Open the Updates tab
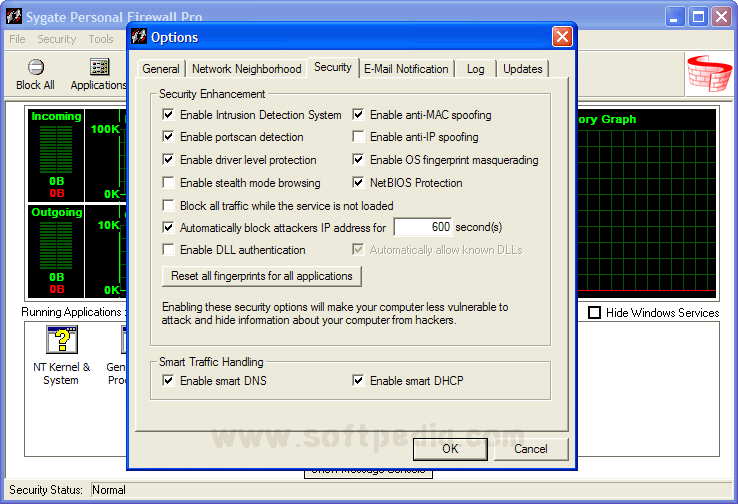This screenshot has height=504, width=738. [522, 69]
